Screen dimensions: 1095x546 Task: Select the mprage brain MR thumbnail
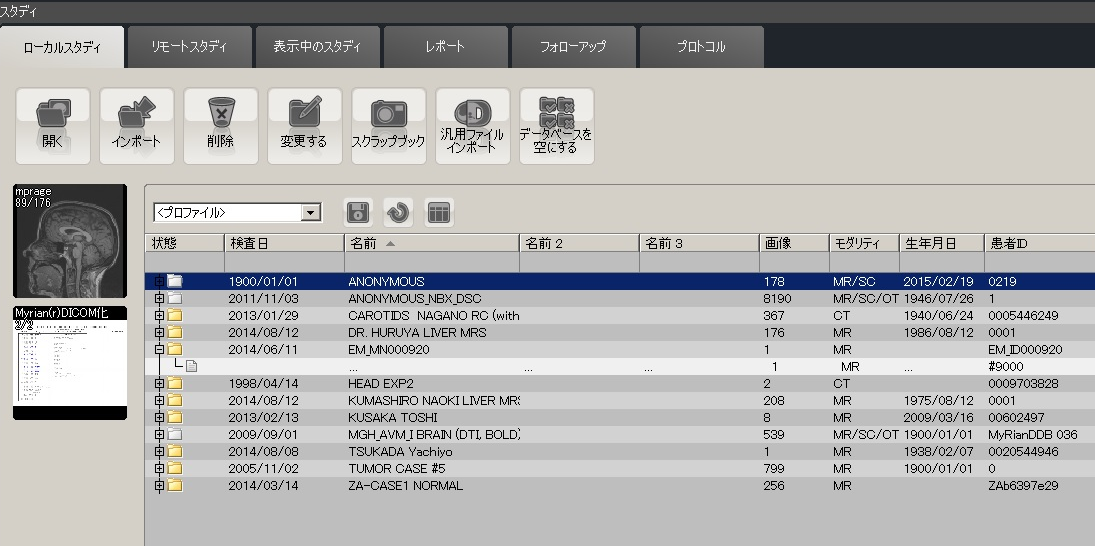pos(70,241)
